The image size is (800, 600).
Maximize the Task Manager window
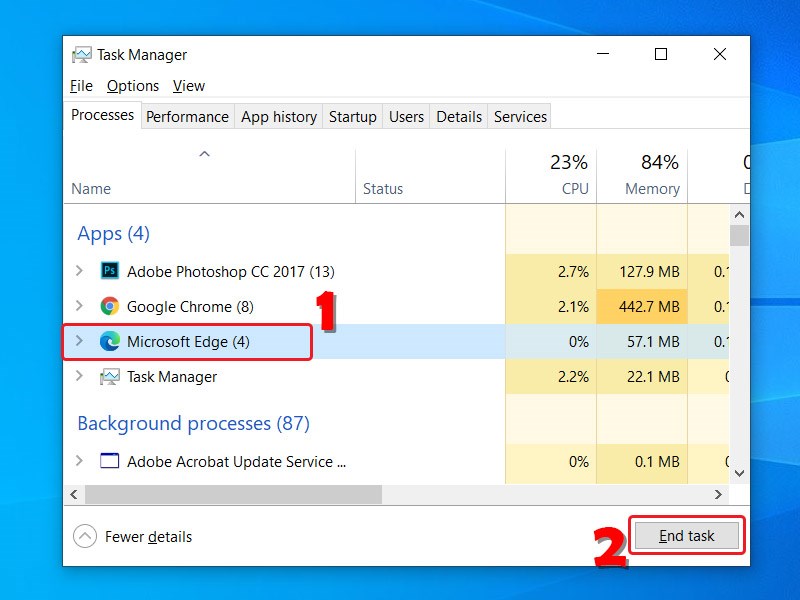click(661, 54)
